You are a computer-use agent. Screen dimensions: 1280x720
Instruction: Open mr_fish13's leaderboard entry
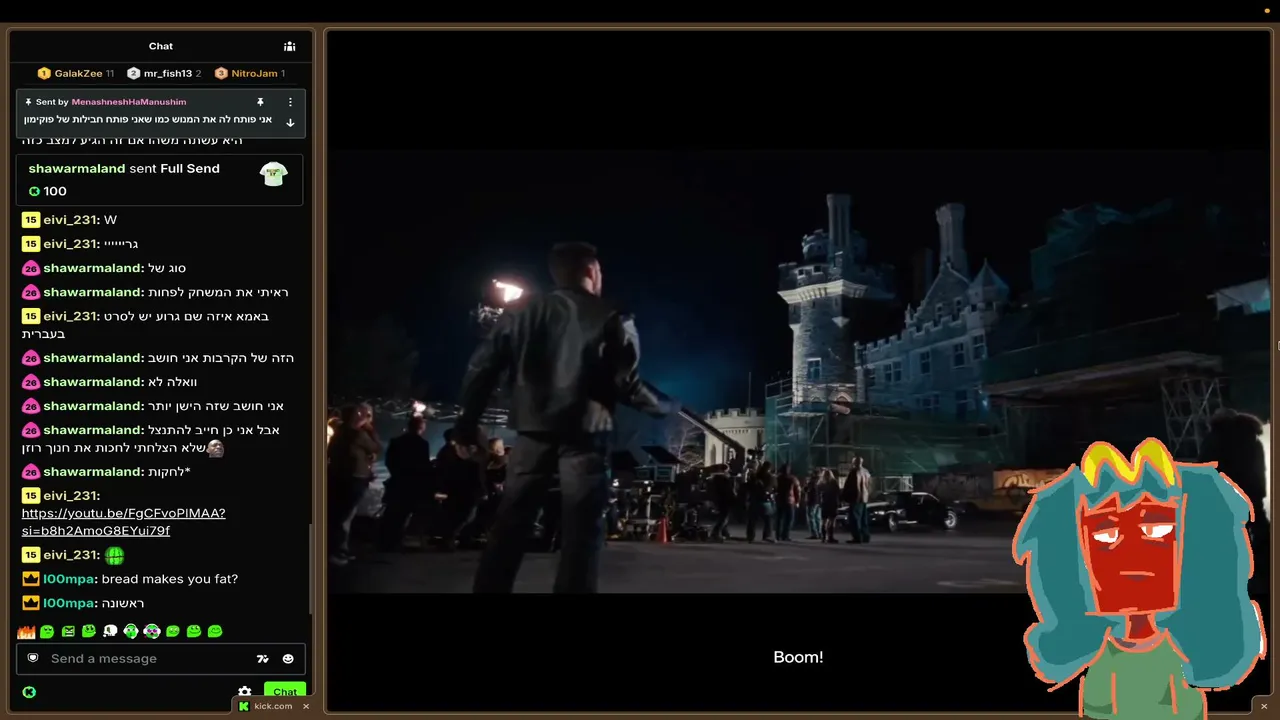click(164, 73)
